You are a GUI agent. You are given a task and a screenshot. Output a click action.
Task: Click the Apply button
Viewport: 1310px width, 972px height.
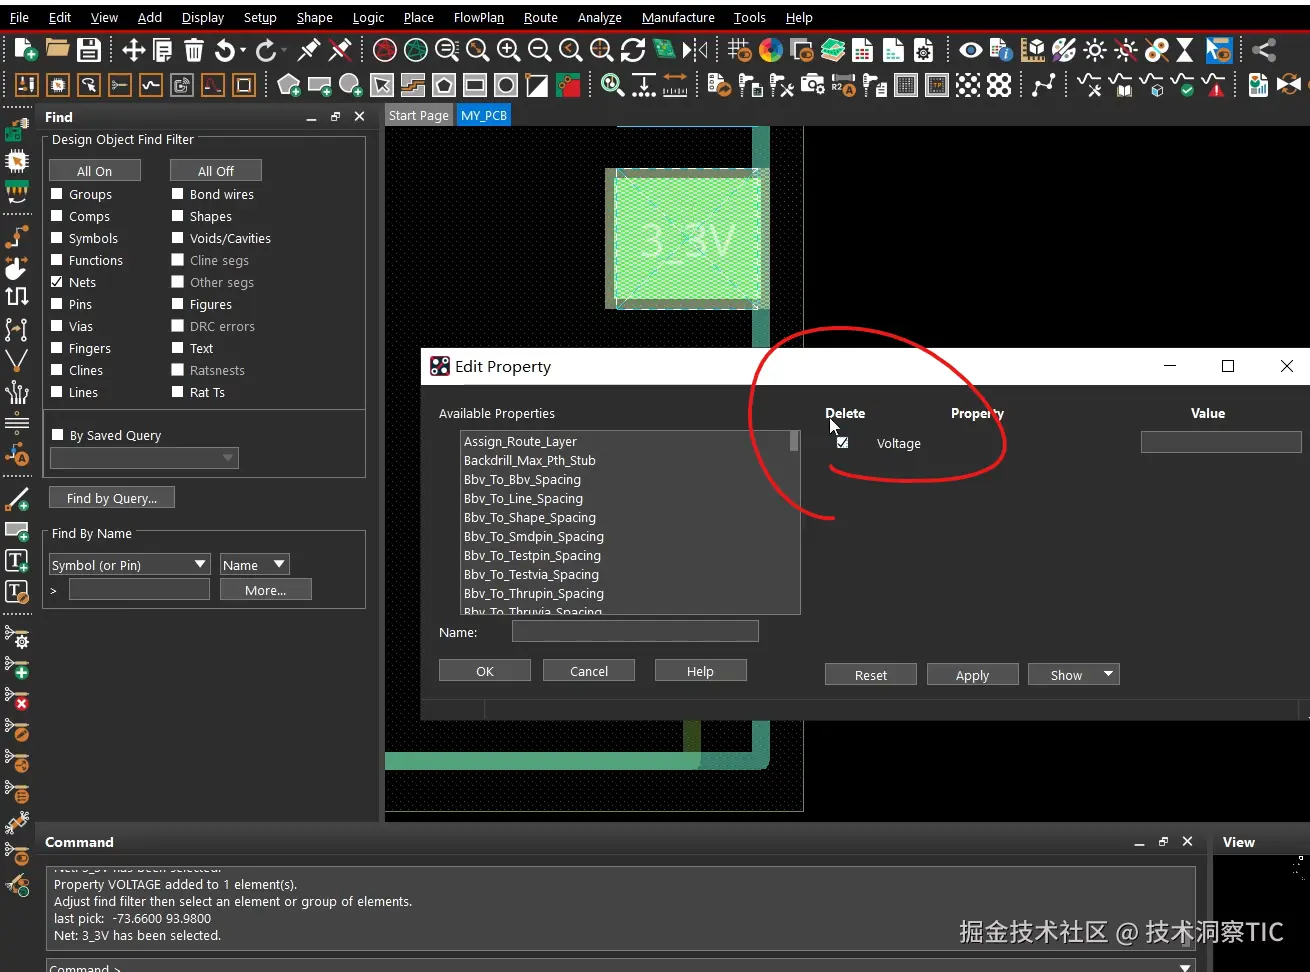(972, 675)
